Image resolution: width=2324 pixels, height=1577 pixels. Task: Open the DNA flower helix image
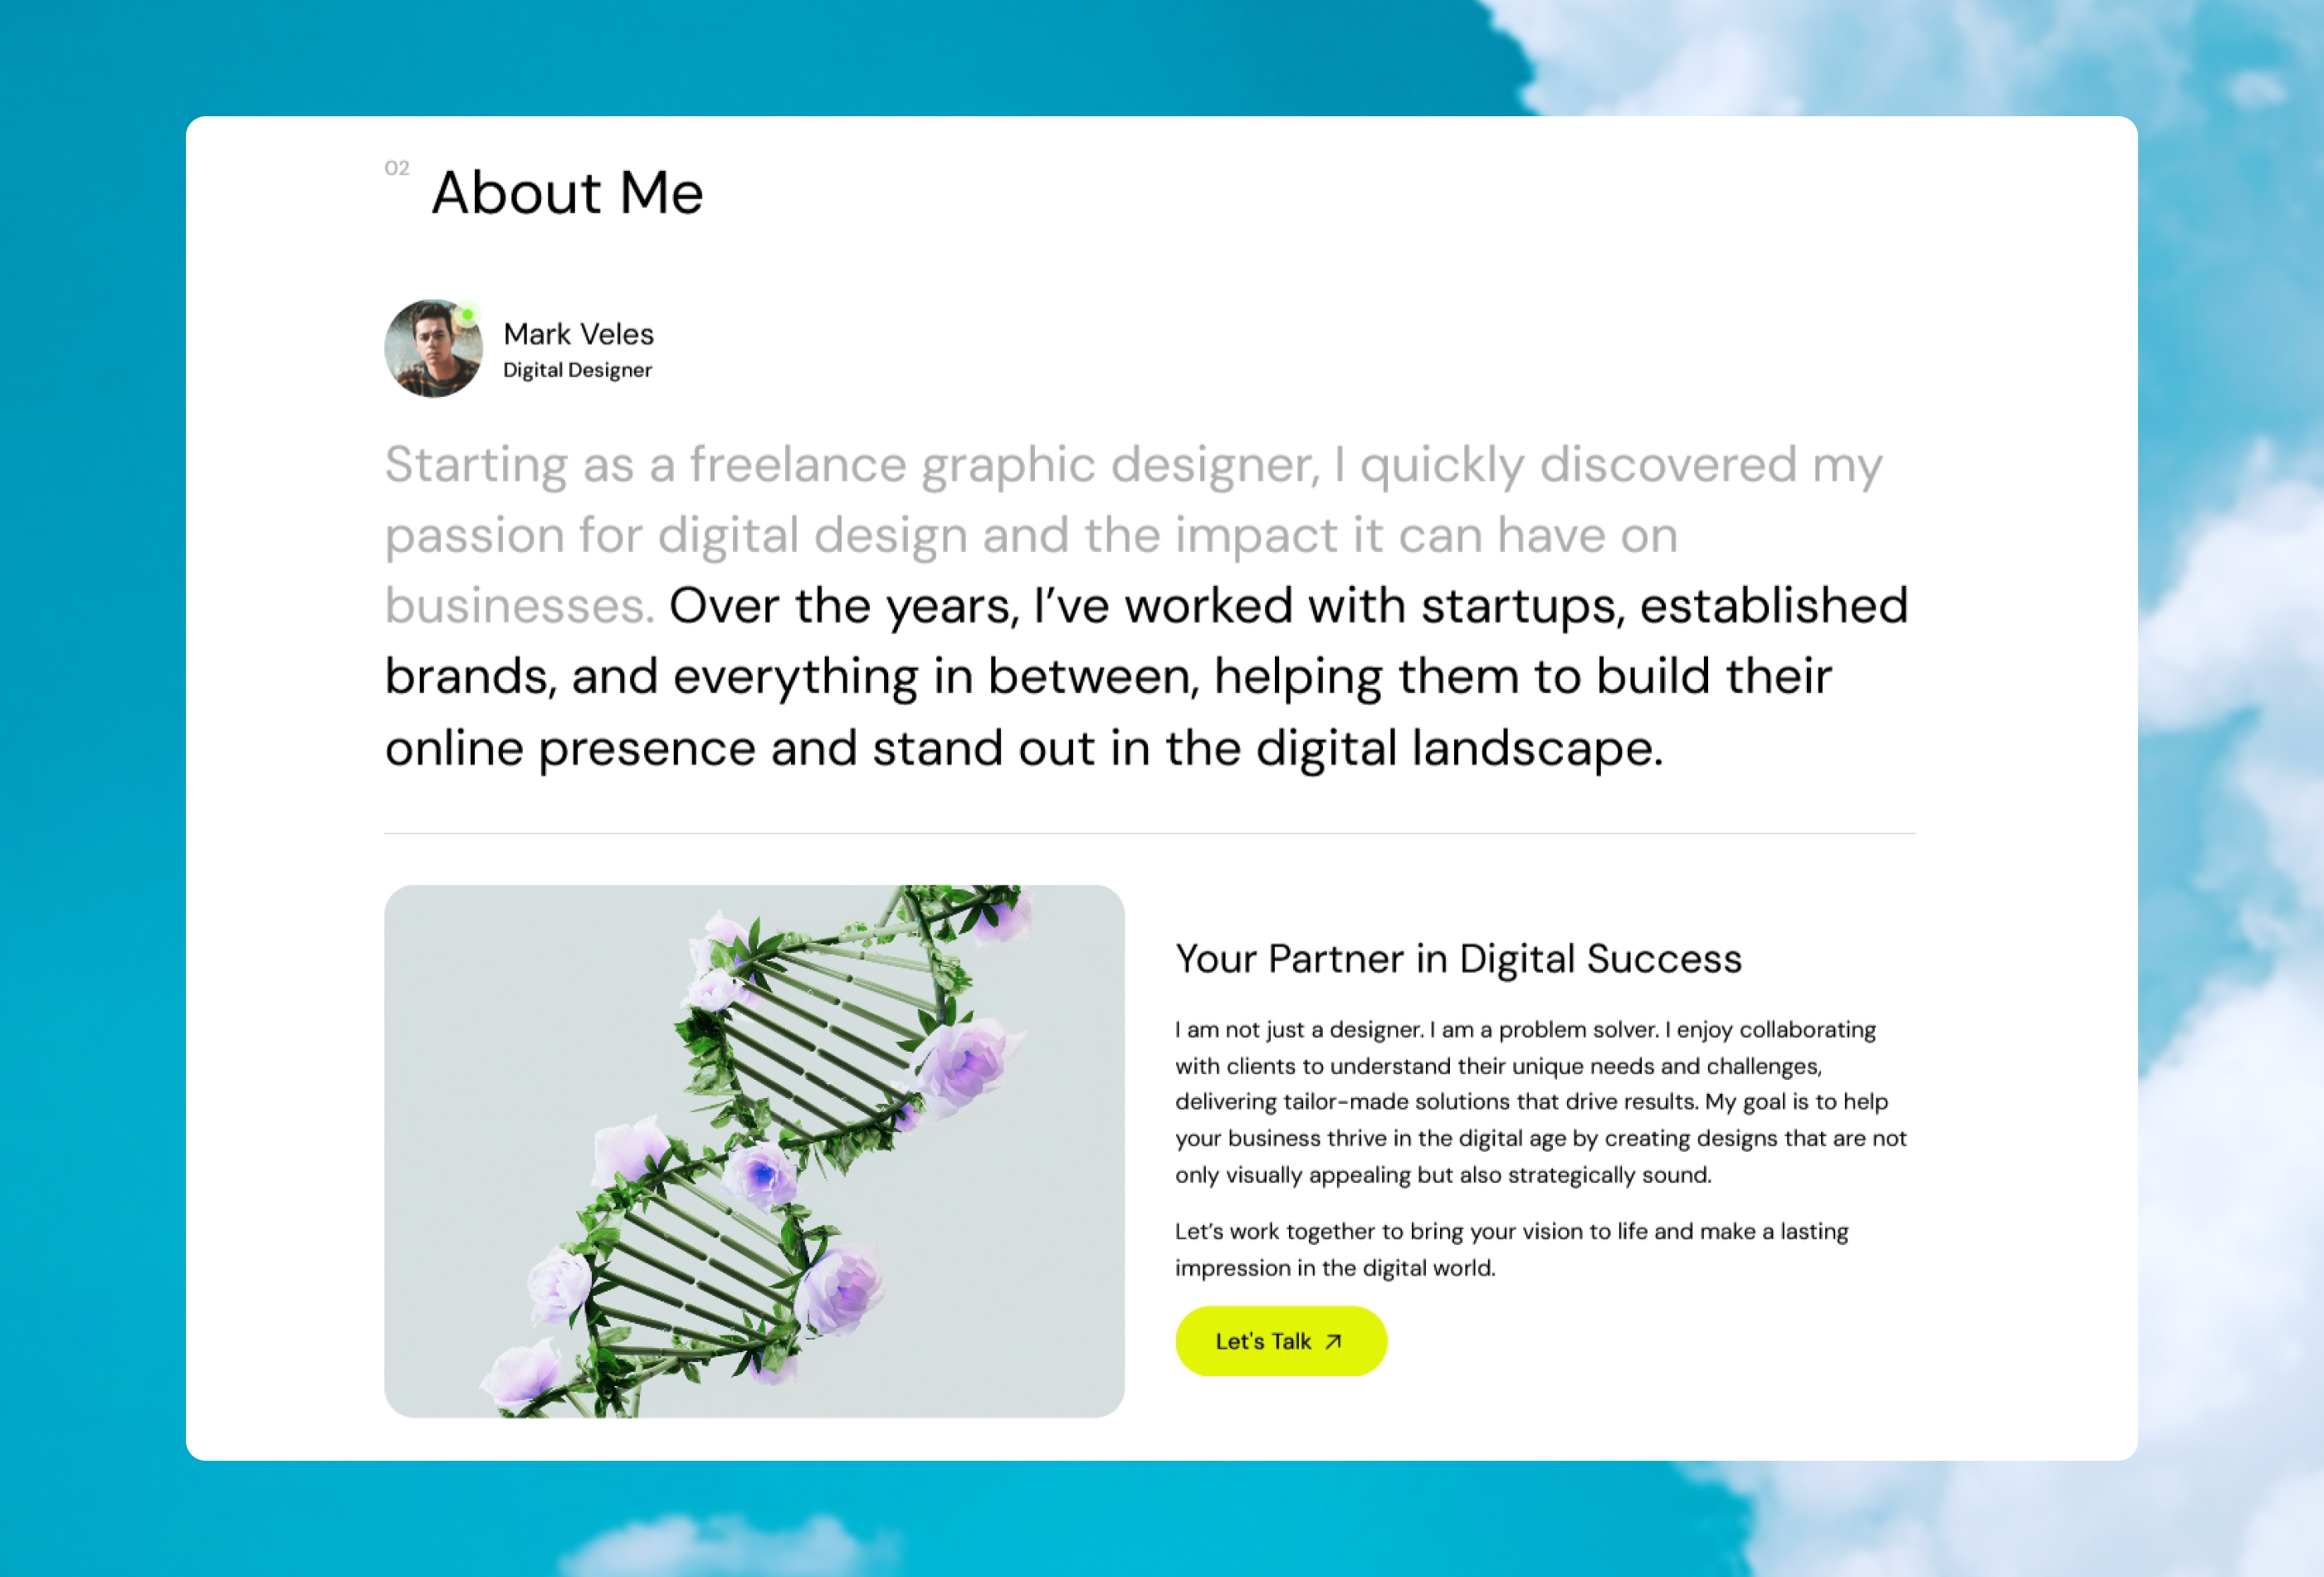point(754,1150)
